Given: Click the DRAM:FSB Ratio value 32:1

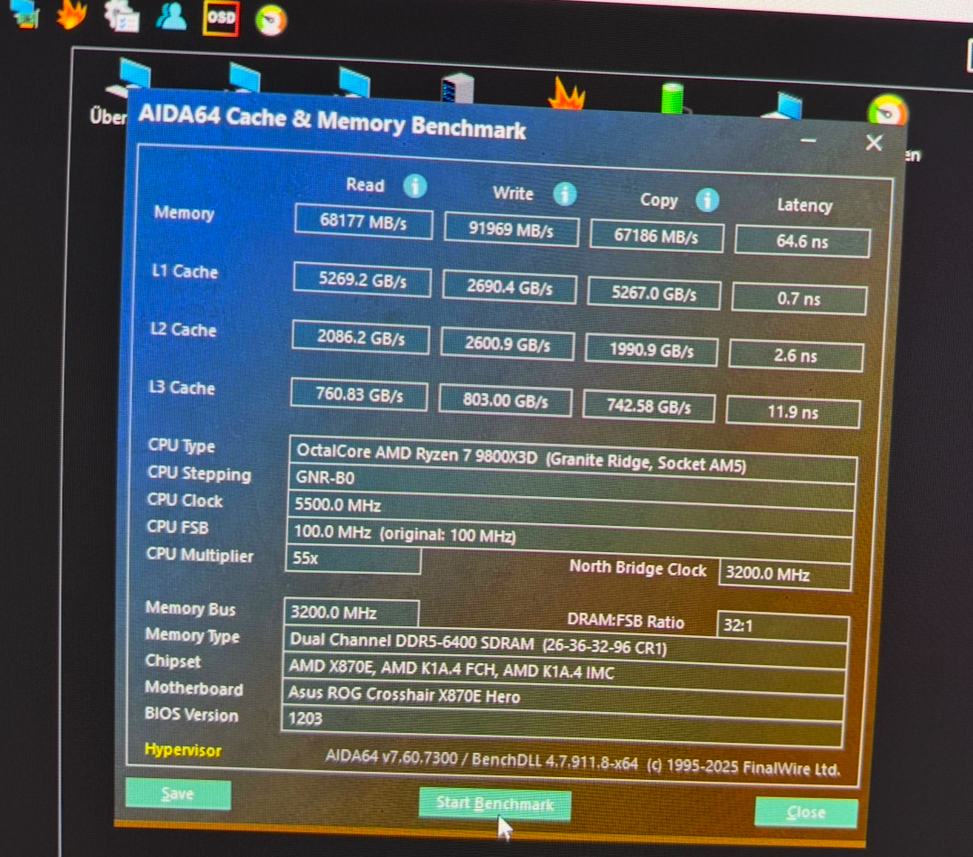Looking at the screenshot, I should (782, 626).
